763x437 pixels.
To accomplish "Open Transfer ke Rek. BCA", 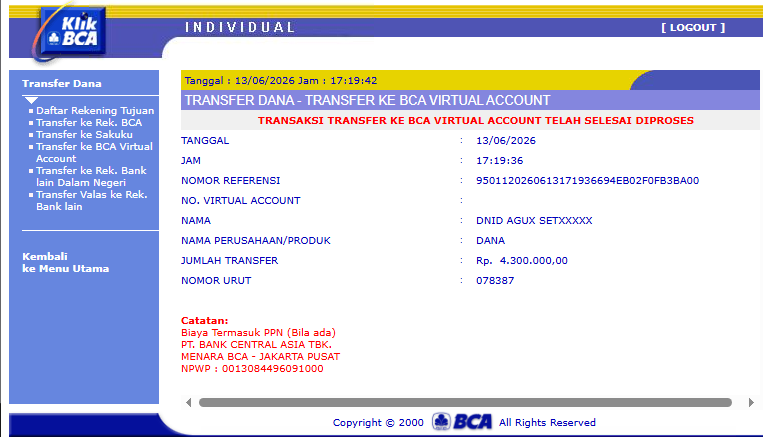I will [x=89, y=123].
